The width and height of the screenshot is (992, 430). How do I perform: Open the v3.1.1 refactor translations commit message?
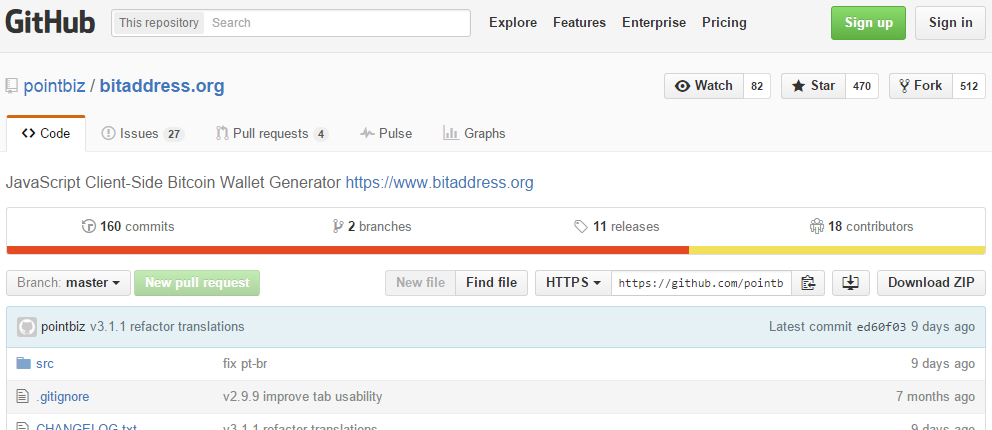167,327
